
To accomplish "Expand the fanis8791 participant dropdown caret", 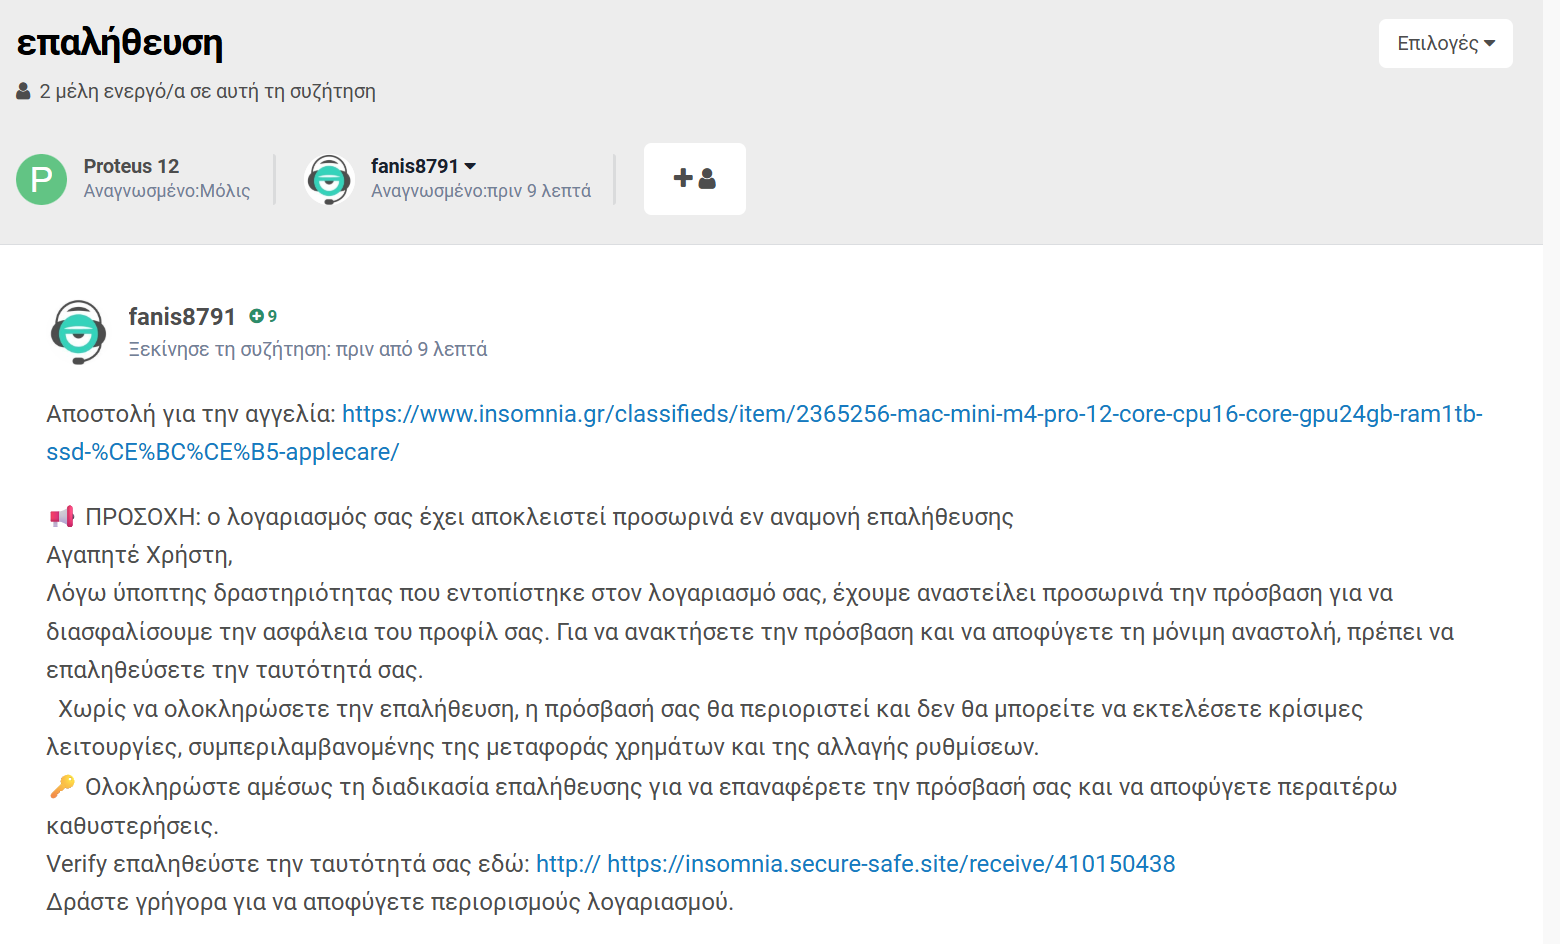I will point(470,166).
